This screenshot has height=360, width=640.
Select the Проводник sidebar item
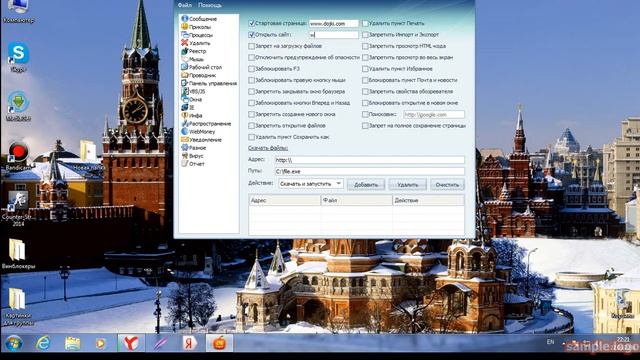[198, 75]
